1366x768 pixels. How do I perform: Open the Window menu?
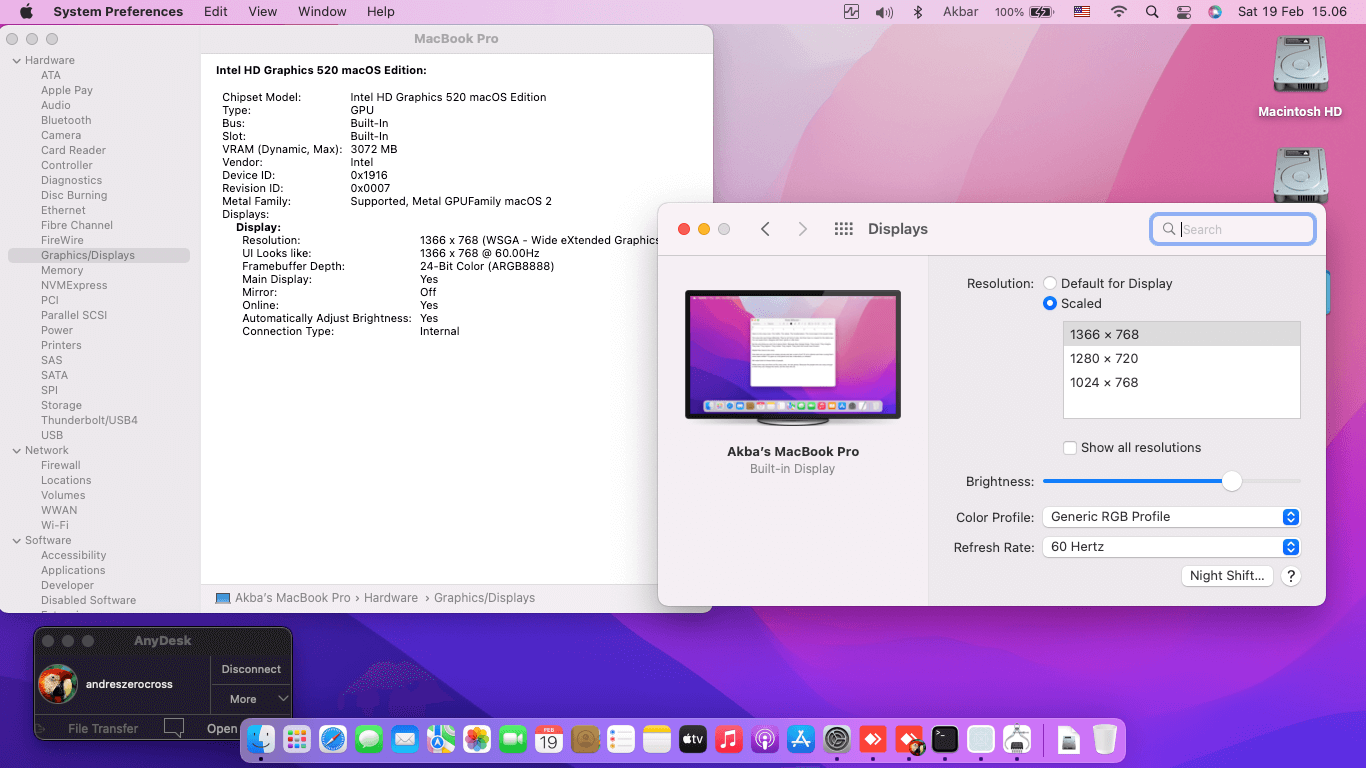point(322,12)
